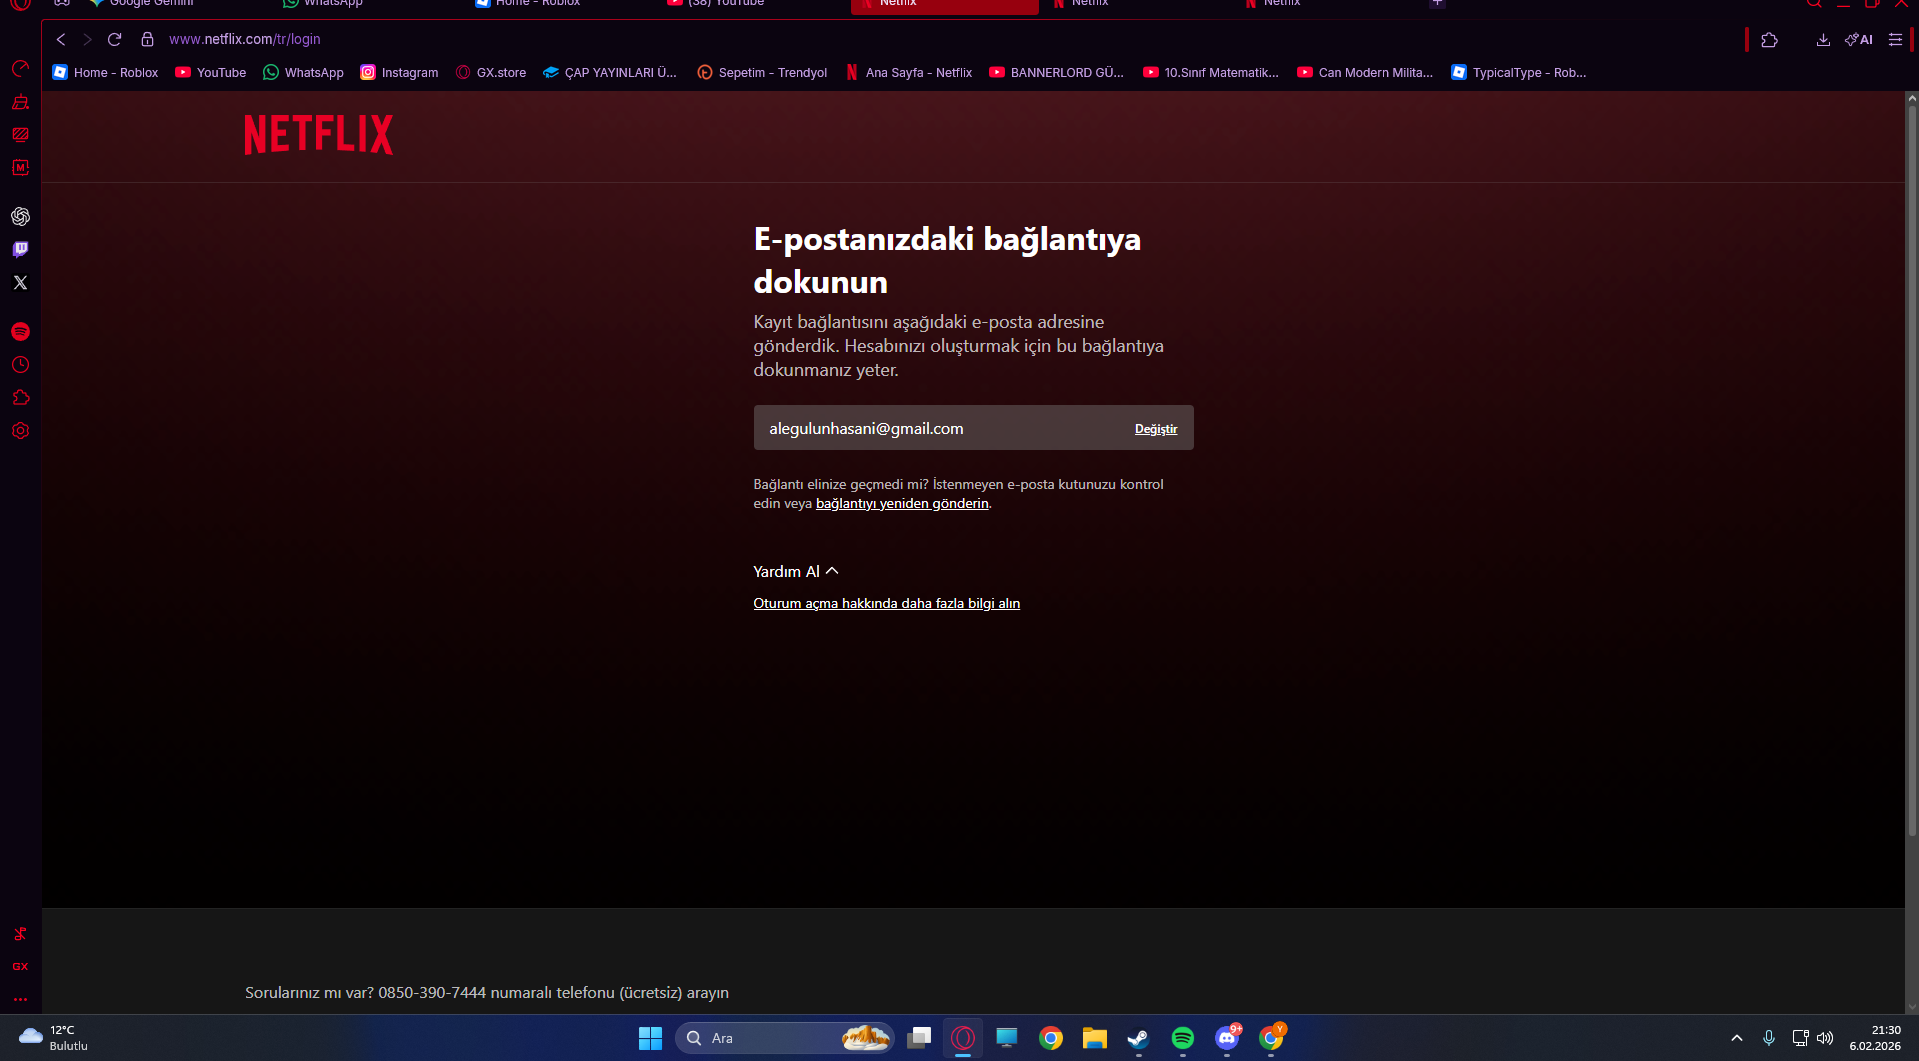Screen dimensions: 1919x1061
Task: Open settings gear in the sidebar
Action: (x=20, y=431)
